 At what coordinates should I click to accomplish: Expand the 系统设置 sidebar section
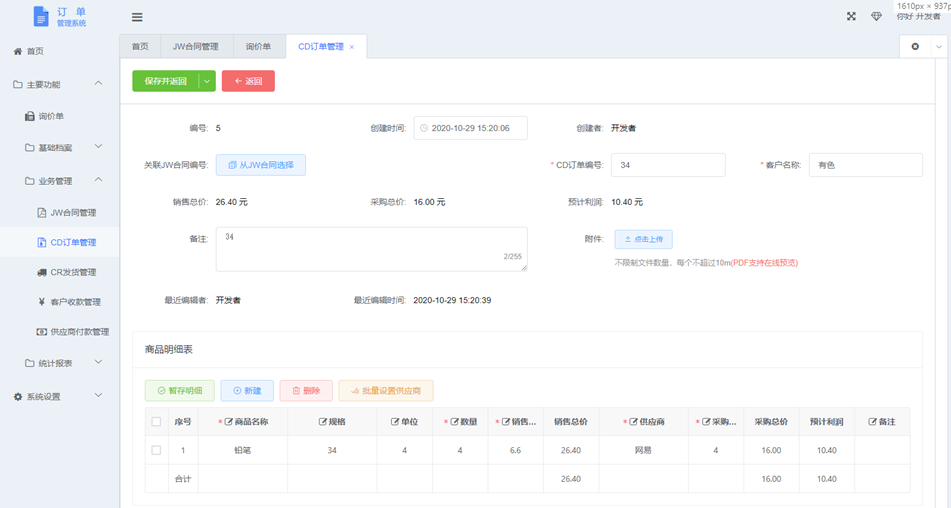click(98, 396)
